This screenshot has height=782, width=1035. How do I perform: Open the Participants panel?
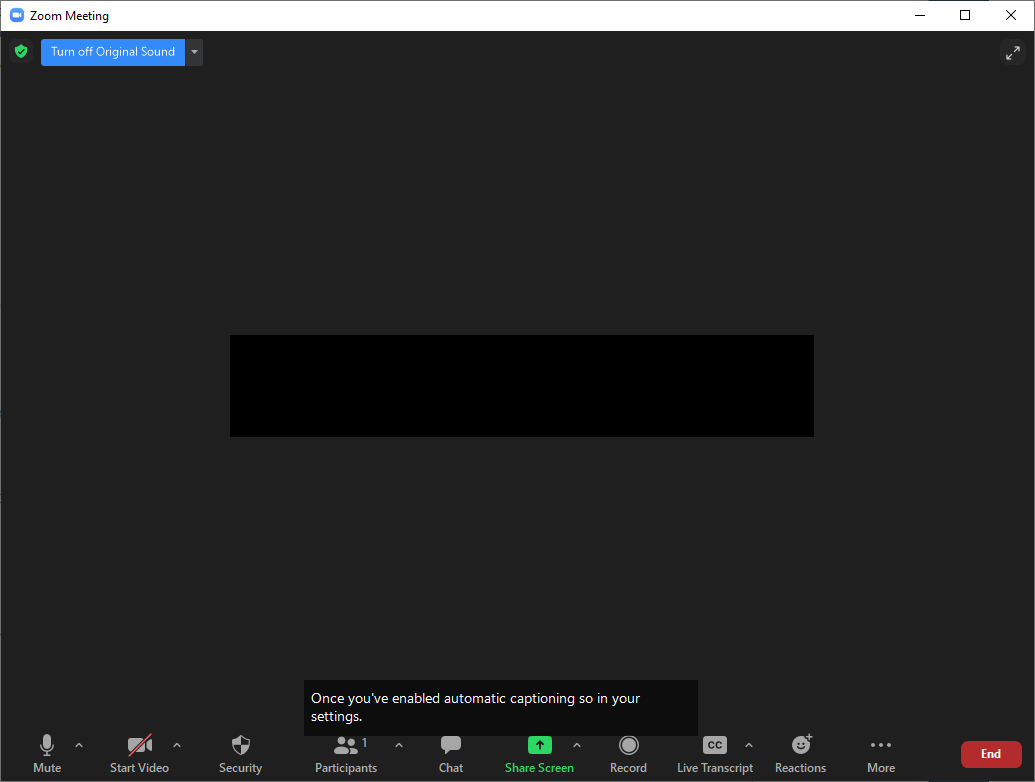point(346,753)
